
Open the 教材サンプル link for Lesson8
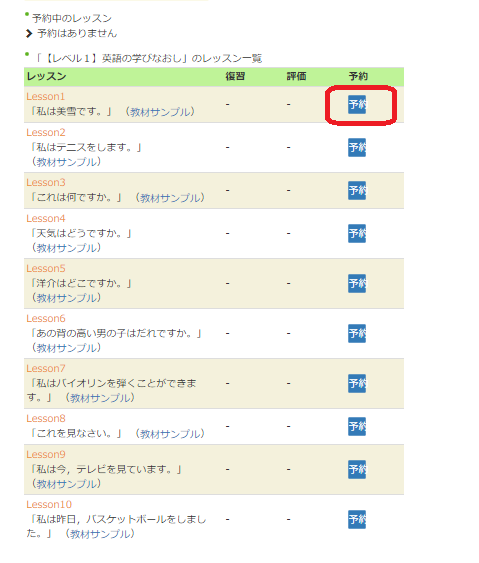169,434
